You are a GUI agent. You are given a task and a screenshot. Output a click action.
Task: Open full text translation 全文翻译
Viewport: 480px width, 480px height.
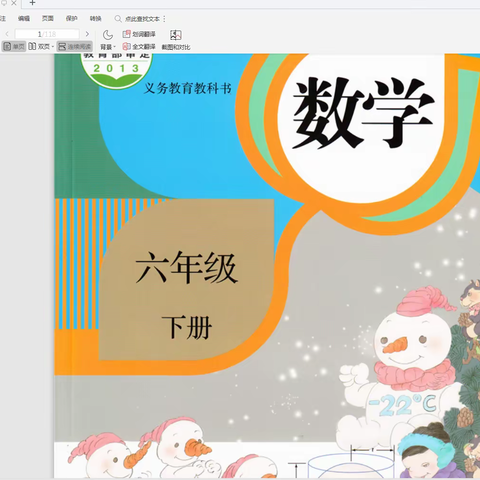pyautogui.click(x=139, y=46)
